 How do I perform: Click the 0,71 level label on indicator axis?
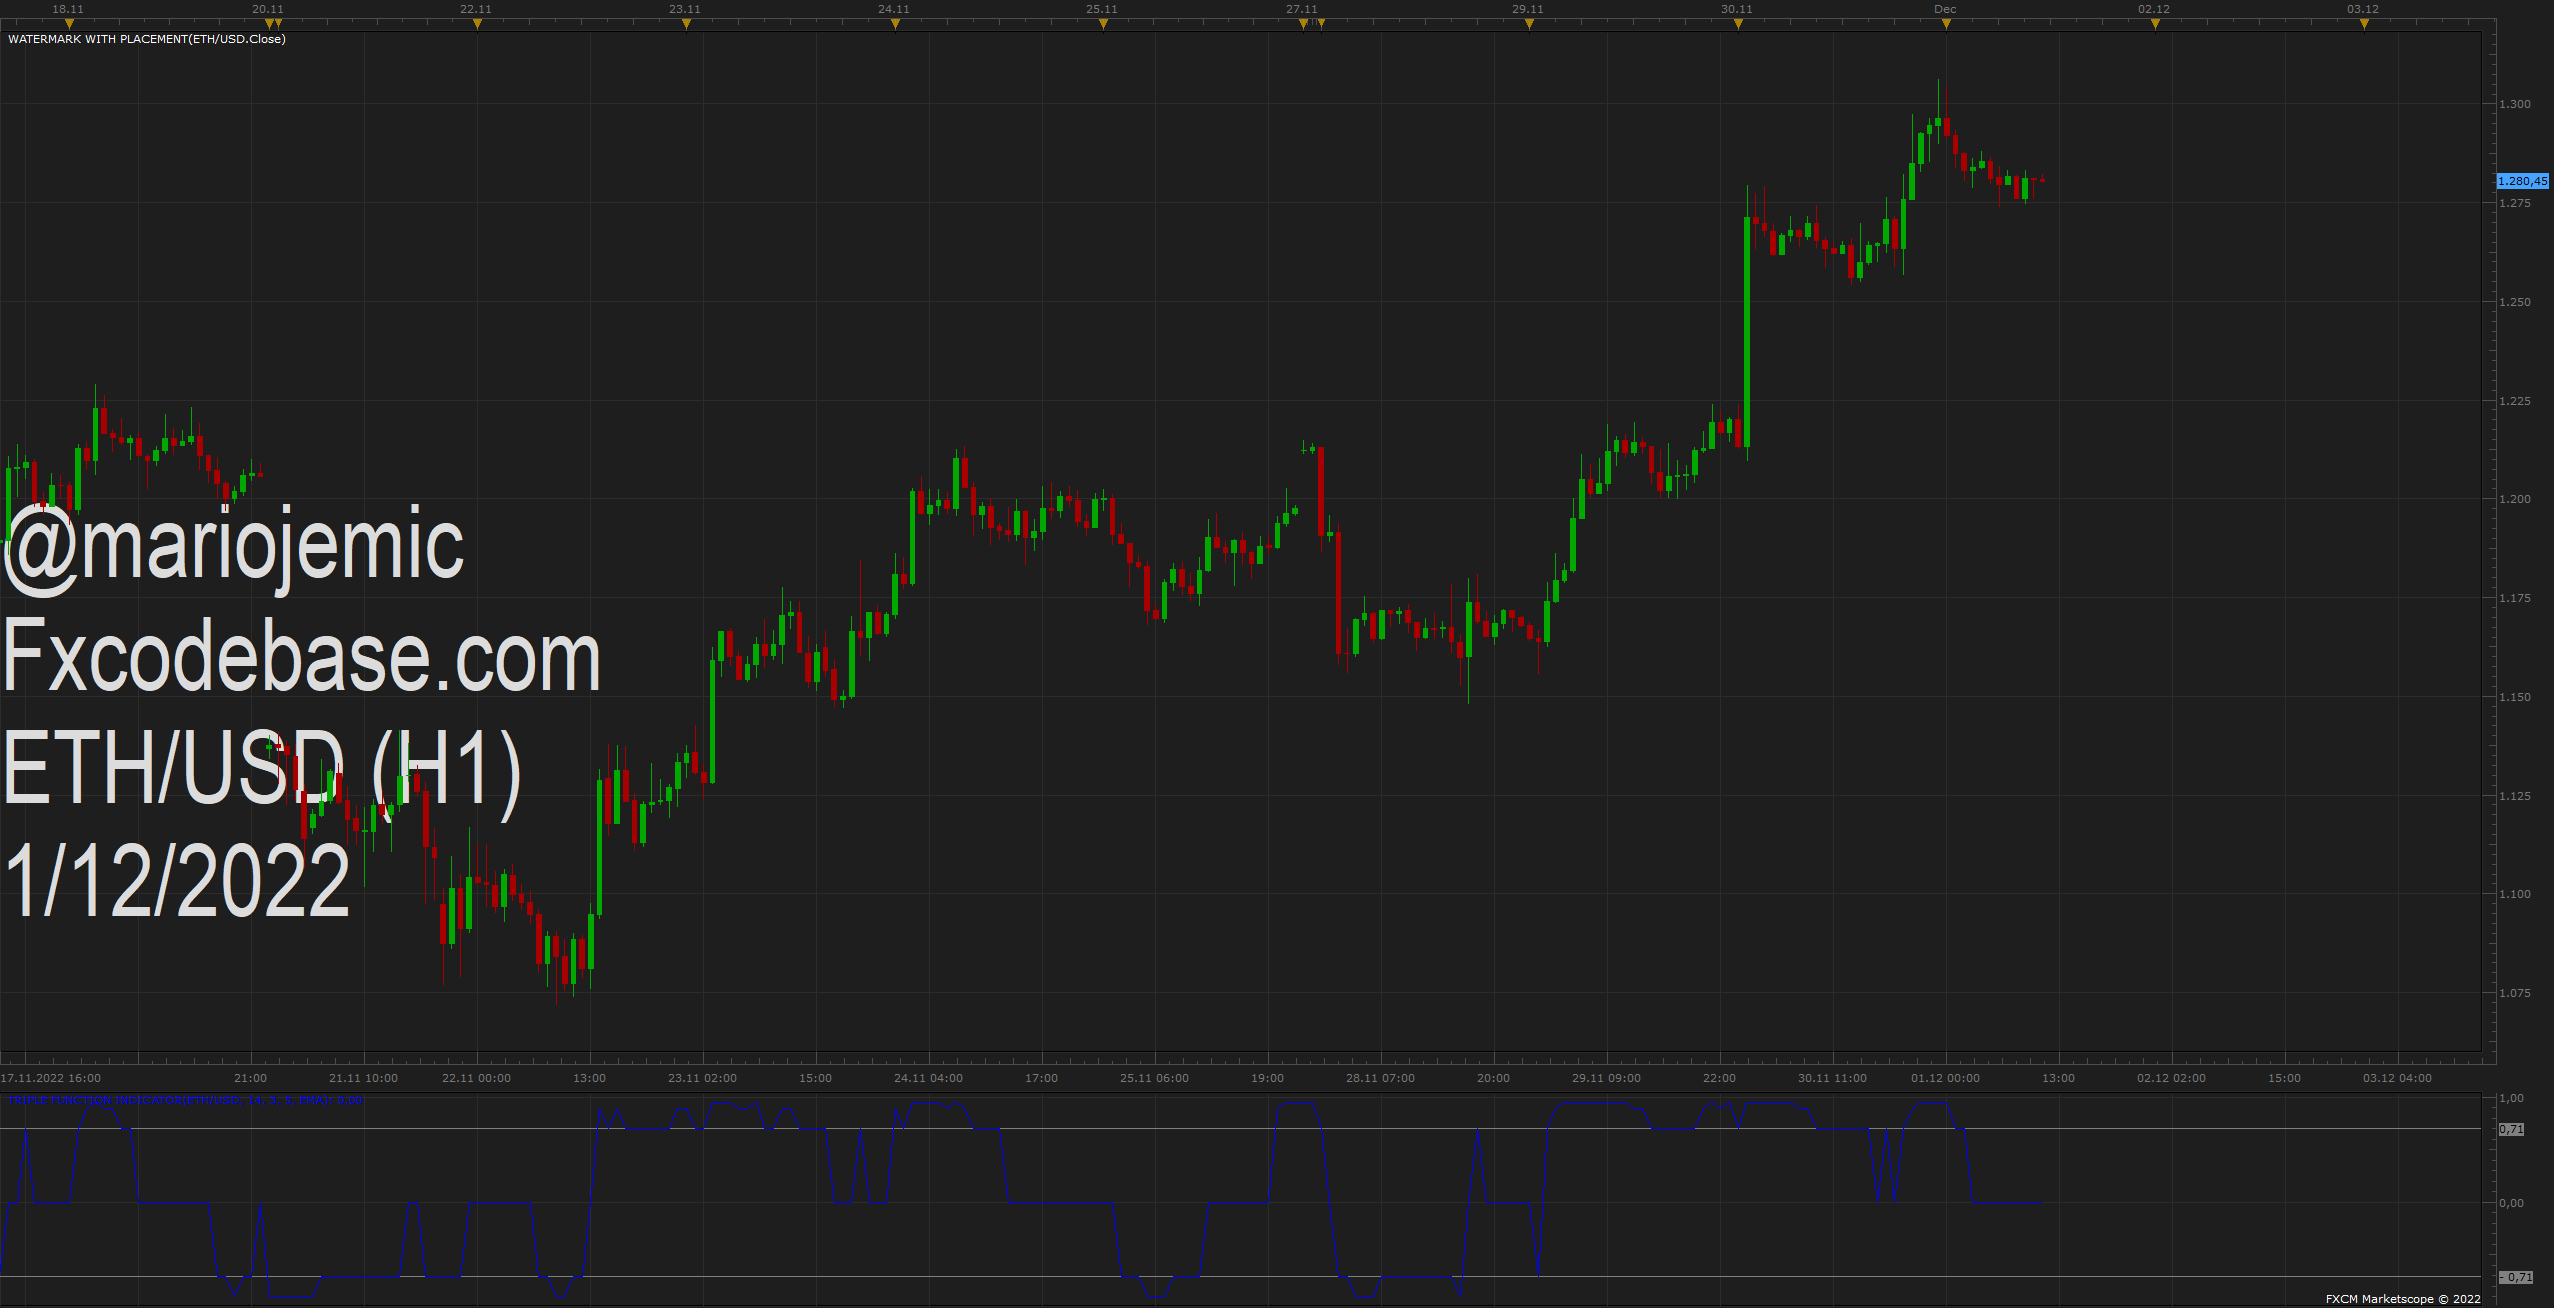[x=2511, y=1129]
